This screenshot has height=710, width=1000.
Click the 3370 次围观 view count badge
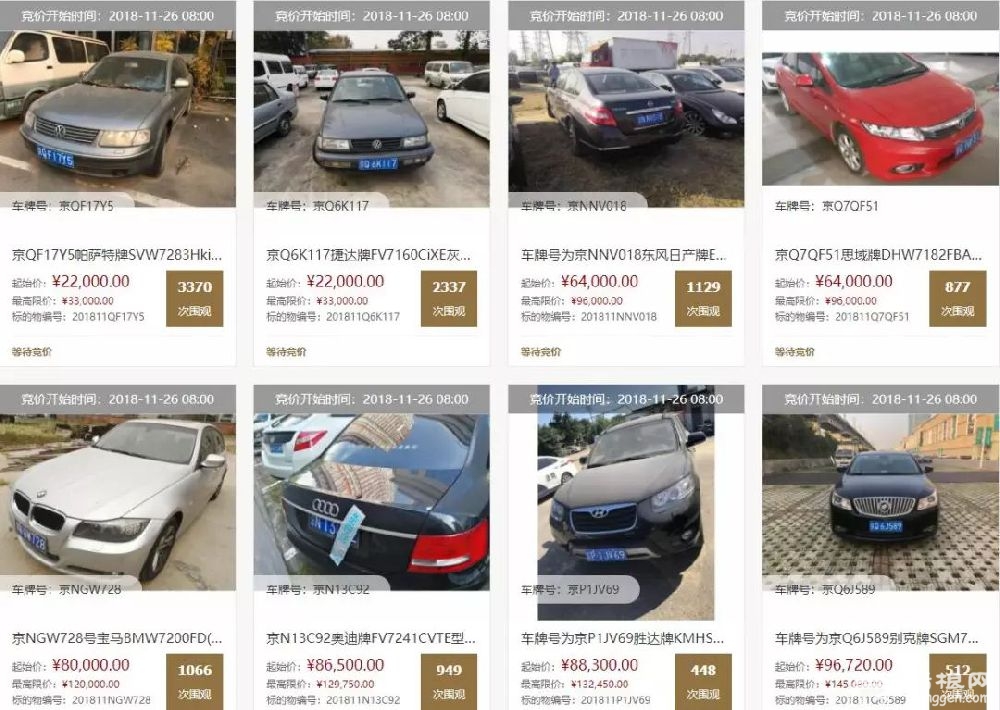pyautogui.click(x=195, y=299)
